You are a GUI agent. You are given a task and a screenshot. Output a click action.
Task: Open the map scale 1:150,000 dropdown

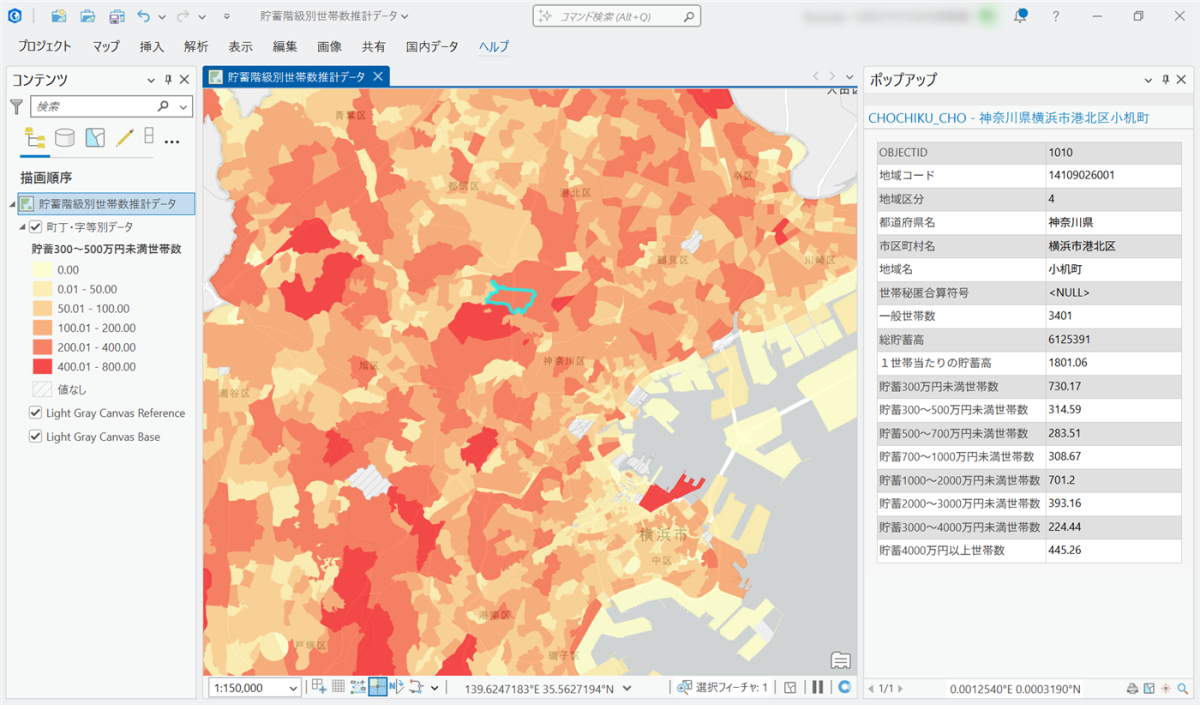point(293,688)
